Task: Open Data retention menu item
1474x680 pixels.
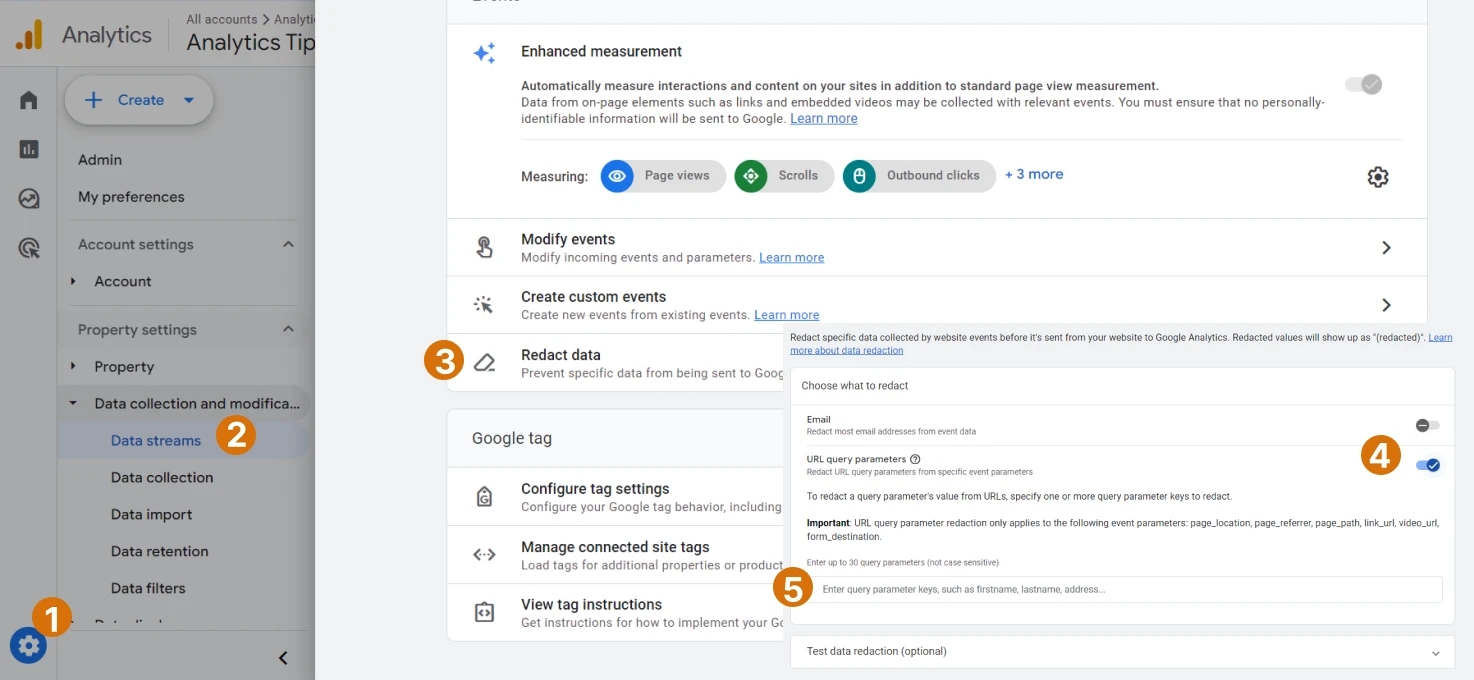Action: (x=160, y=552)
